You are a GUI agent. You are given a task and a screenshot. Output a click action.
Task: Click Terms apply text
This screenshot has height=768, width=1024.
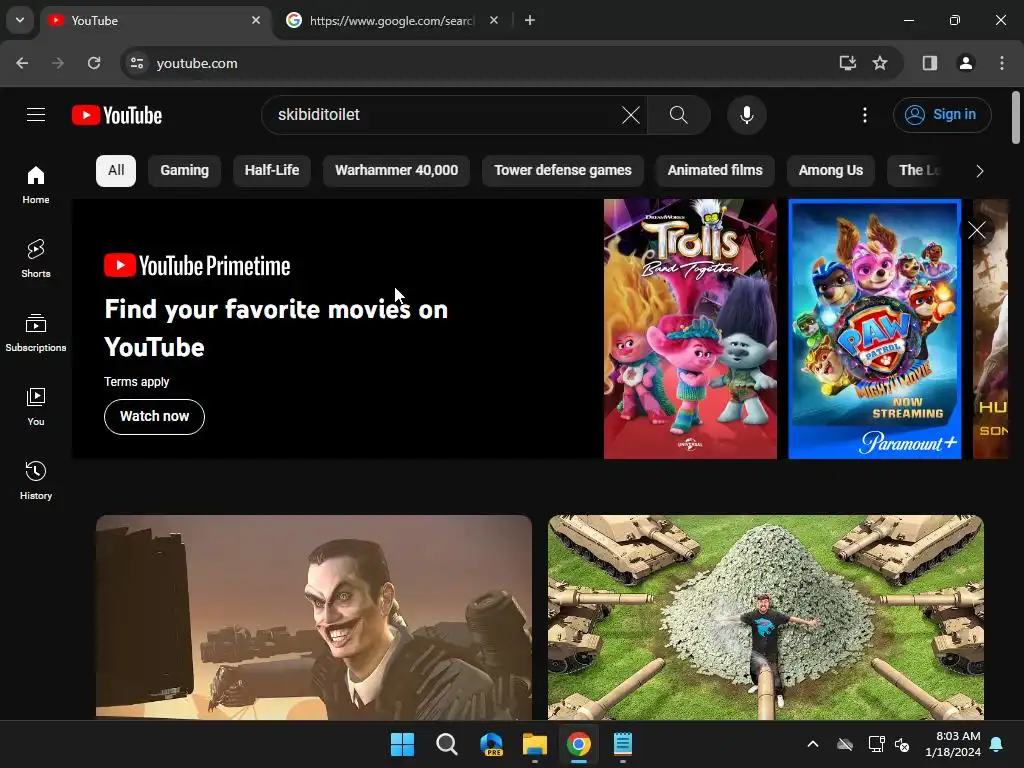pyautogui.click(x=136, y=382)
